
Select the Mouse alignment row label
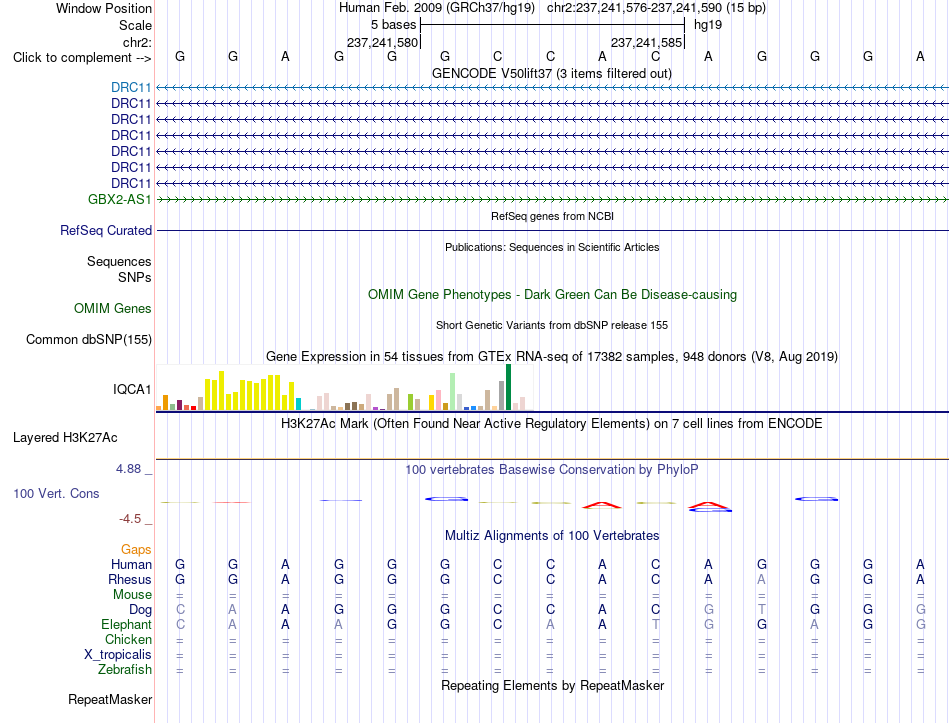[132, 595]
